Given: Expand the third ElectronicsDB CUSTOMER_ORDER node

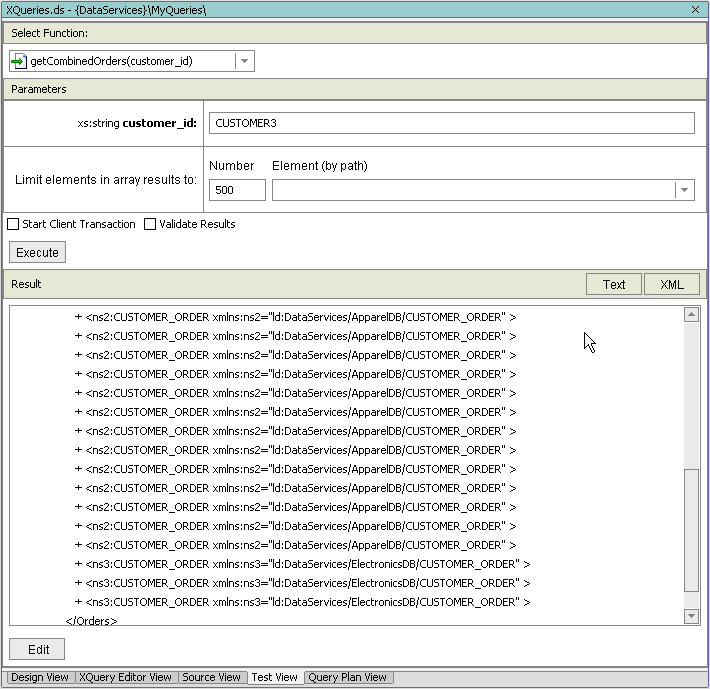Looking at the screenshot, I should pos(78,602).
